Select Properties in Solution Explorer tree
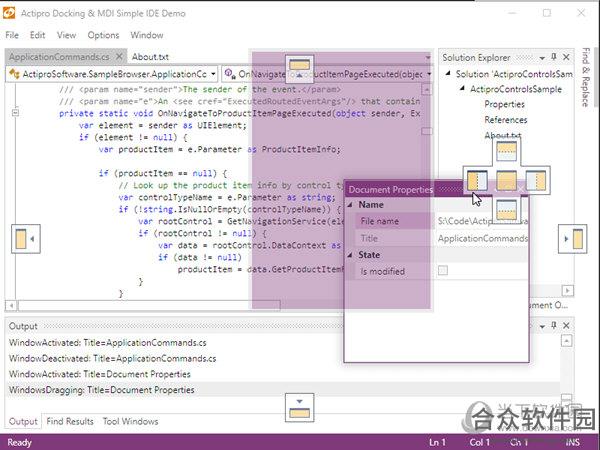The height and width of the screenshot is (450, 600). click(504, 104)
